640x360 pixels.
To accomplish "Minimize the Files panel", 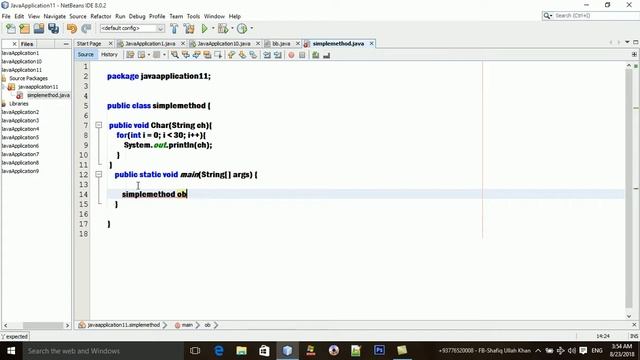I will 66,44.
